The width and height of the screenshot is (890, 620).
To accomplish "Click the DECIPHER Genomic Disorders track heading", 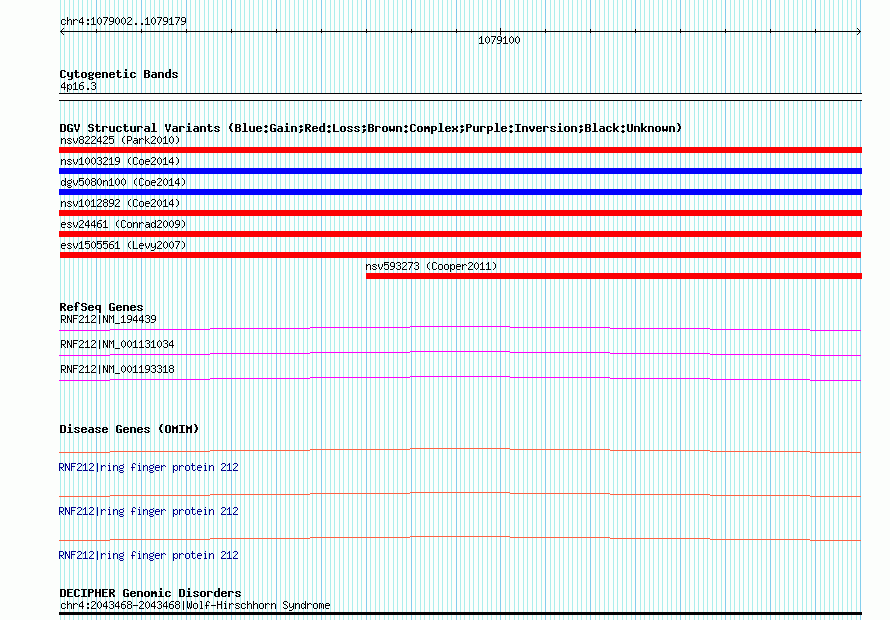I will click(150, 593).
